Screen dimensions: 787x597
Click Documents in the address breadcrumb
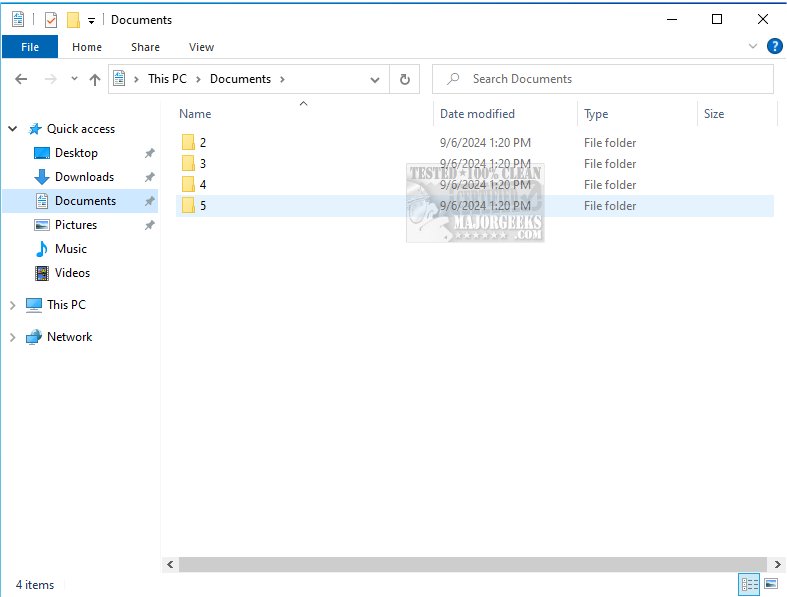click(240, 79)
